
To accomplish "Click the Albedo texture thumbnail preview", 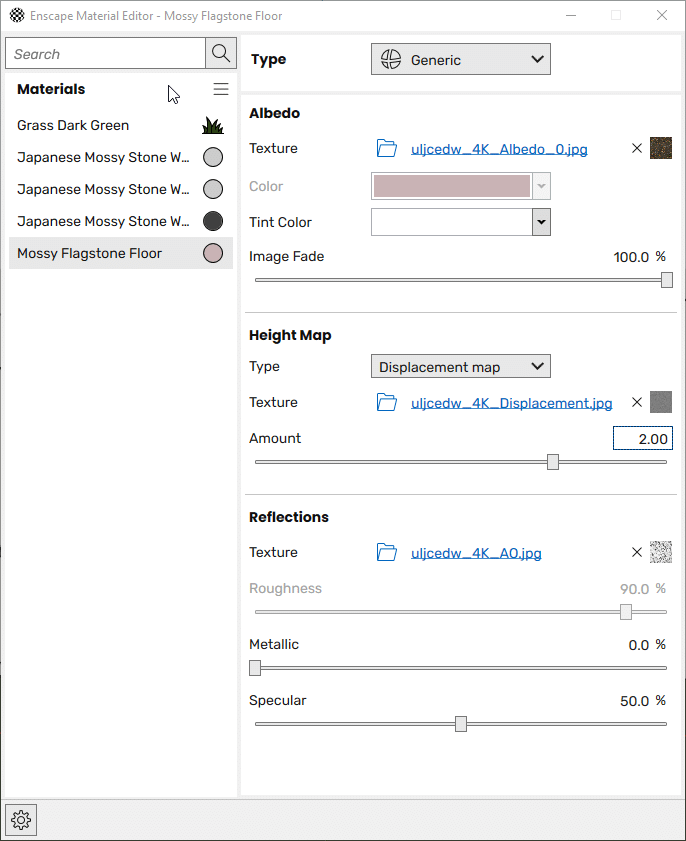I will pyautogui.click(x=661, y=149).
